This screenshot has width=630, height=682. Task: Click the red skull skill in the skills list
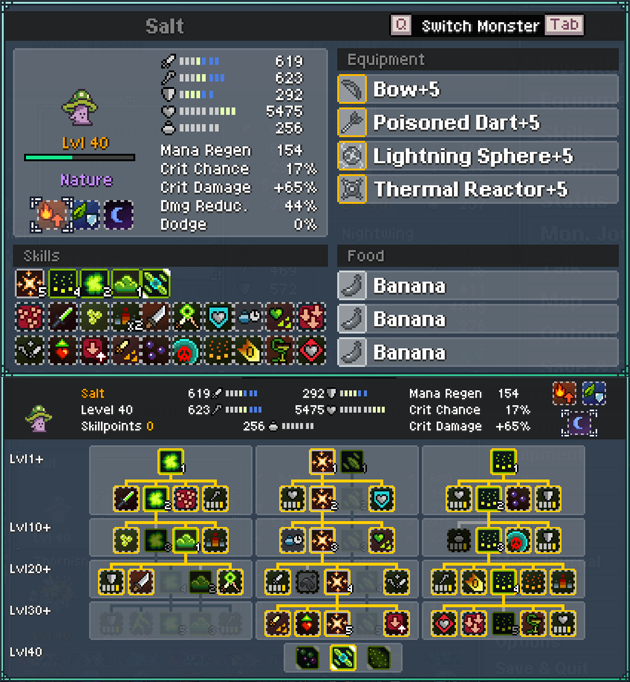click(x=187, y=351)
